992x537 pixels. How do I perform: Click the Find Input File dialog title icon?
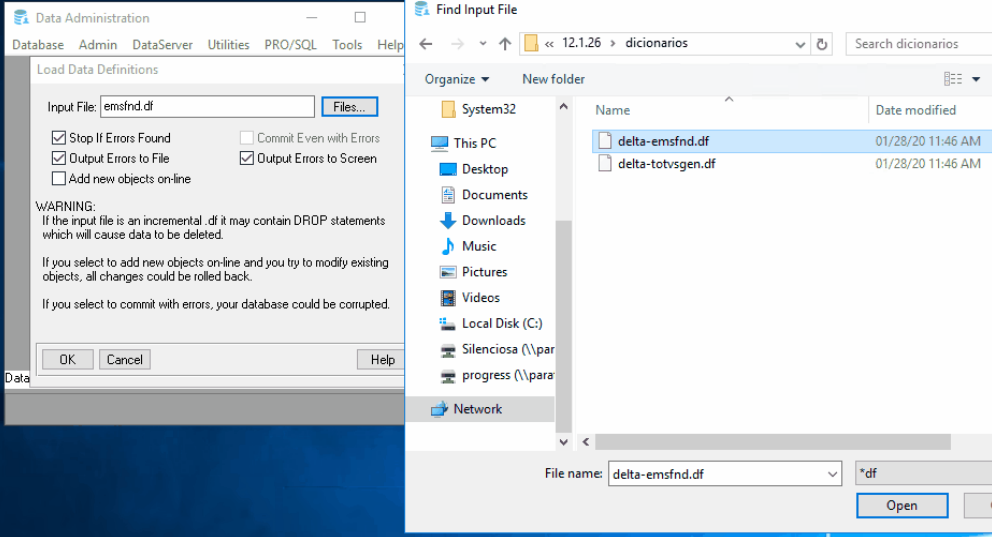tap(421, 9)
